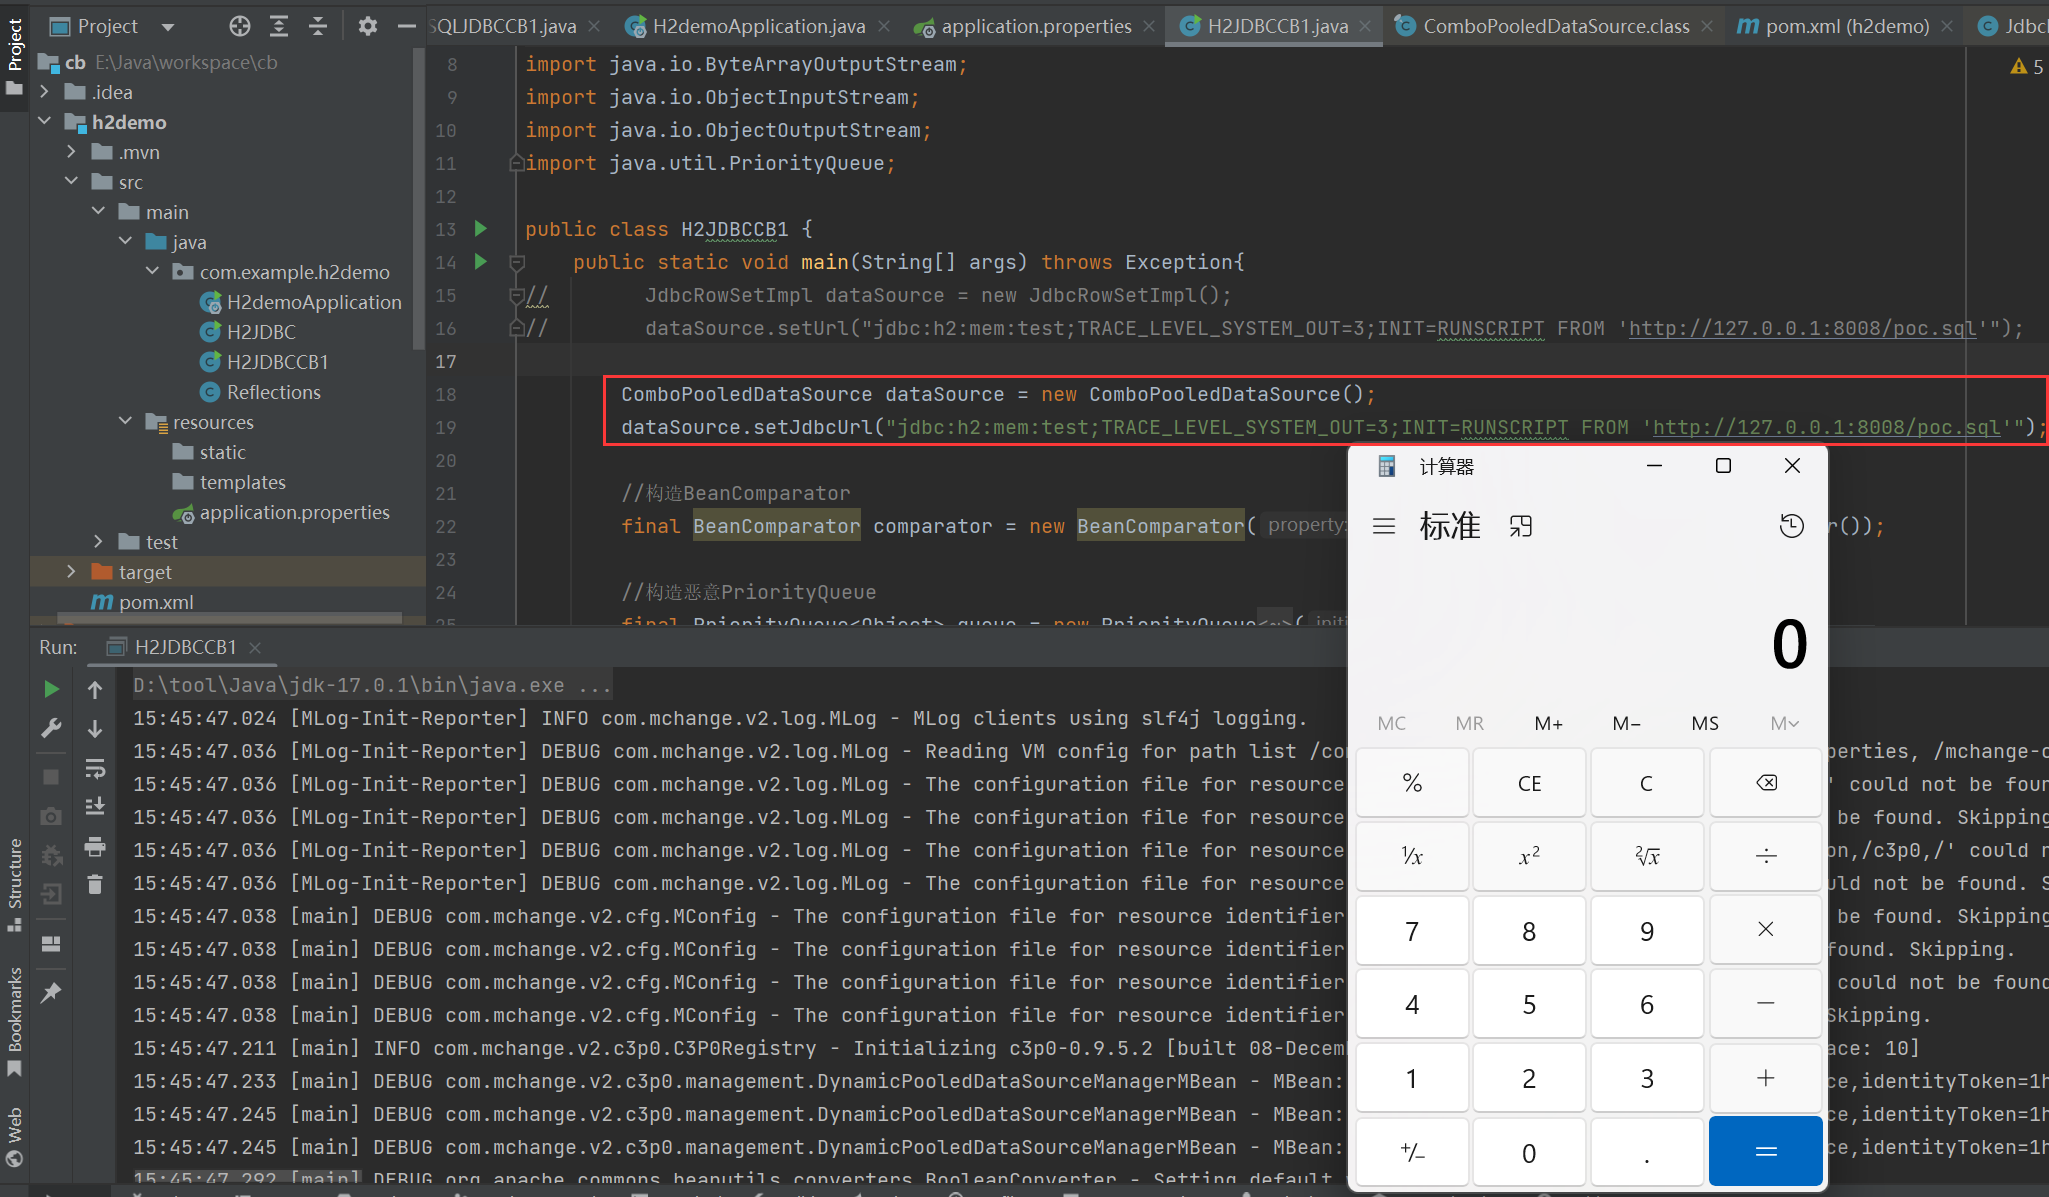Click the trash clear-all icon in Run panel

point(95,885)
